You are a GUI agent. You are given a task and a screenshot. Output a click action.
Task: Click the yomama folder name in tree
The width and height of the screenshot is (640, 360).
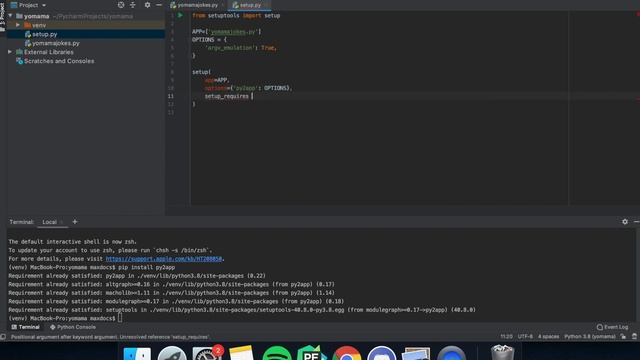[36, 16]
